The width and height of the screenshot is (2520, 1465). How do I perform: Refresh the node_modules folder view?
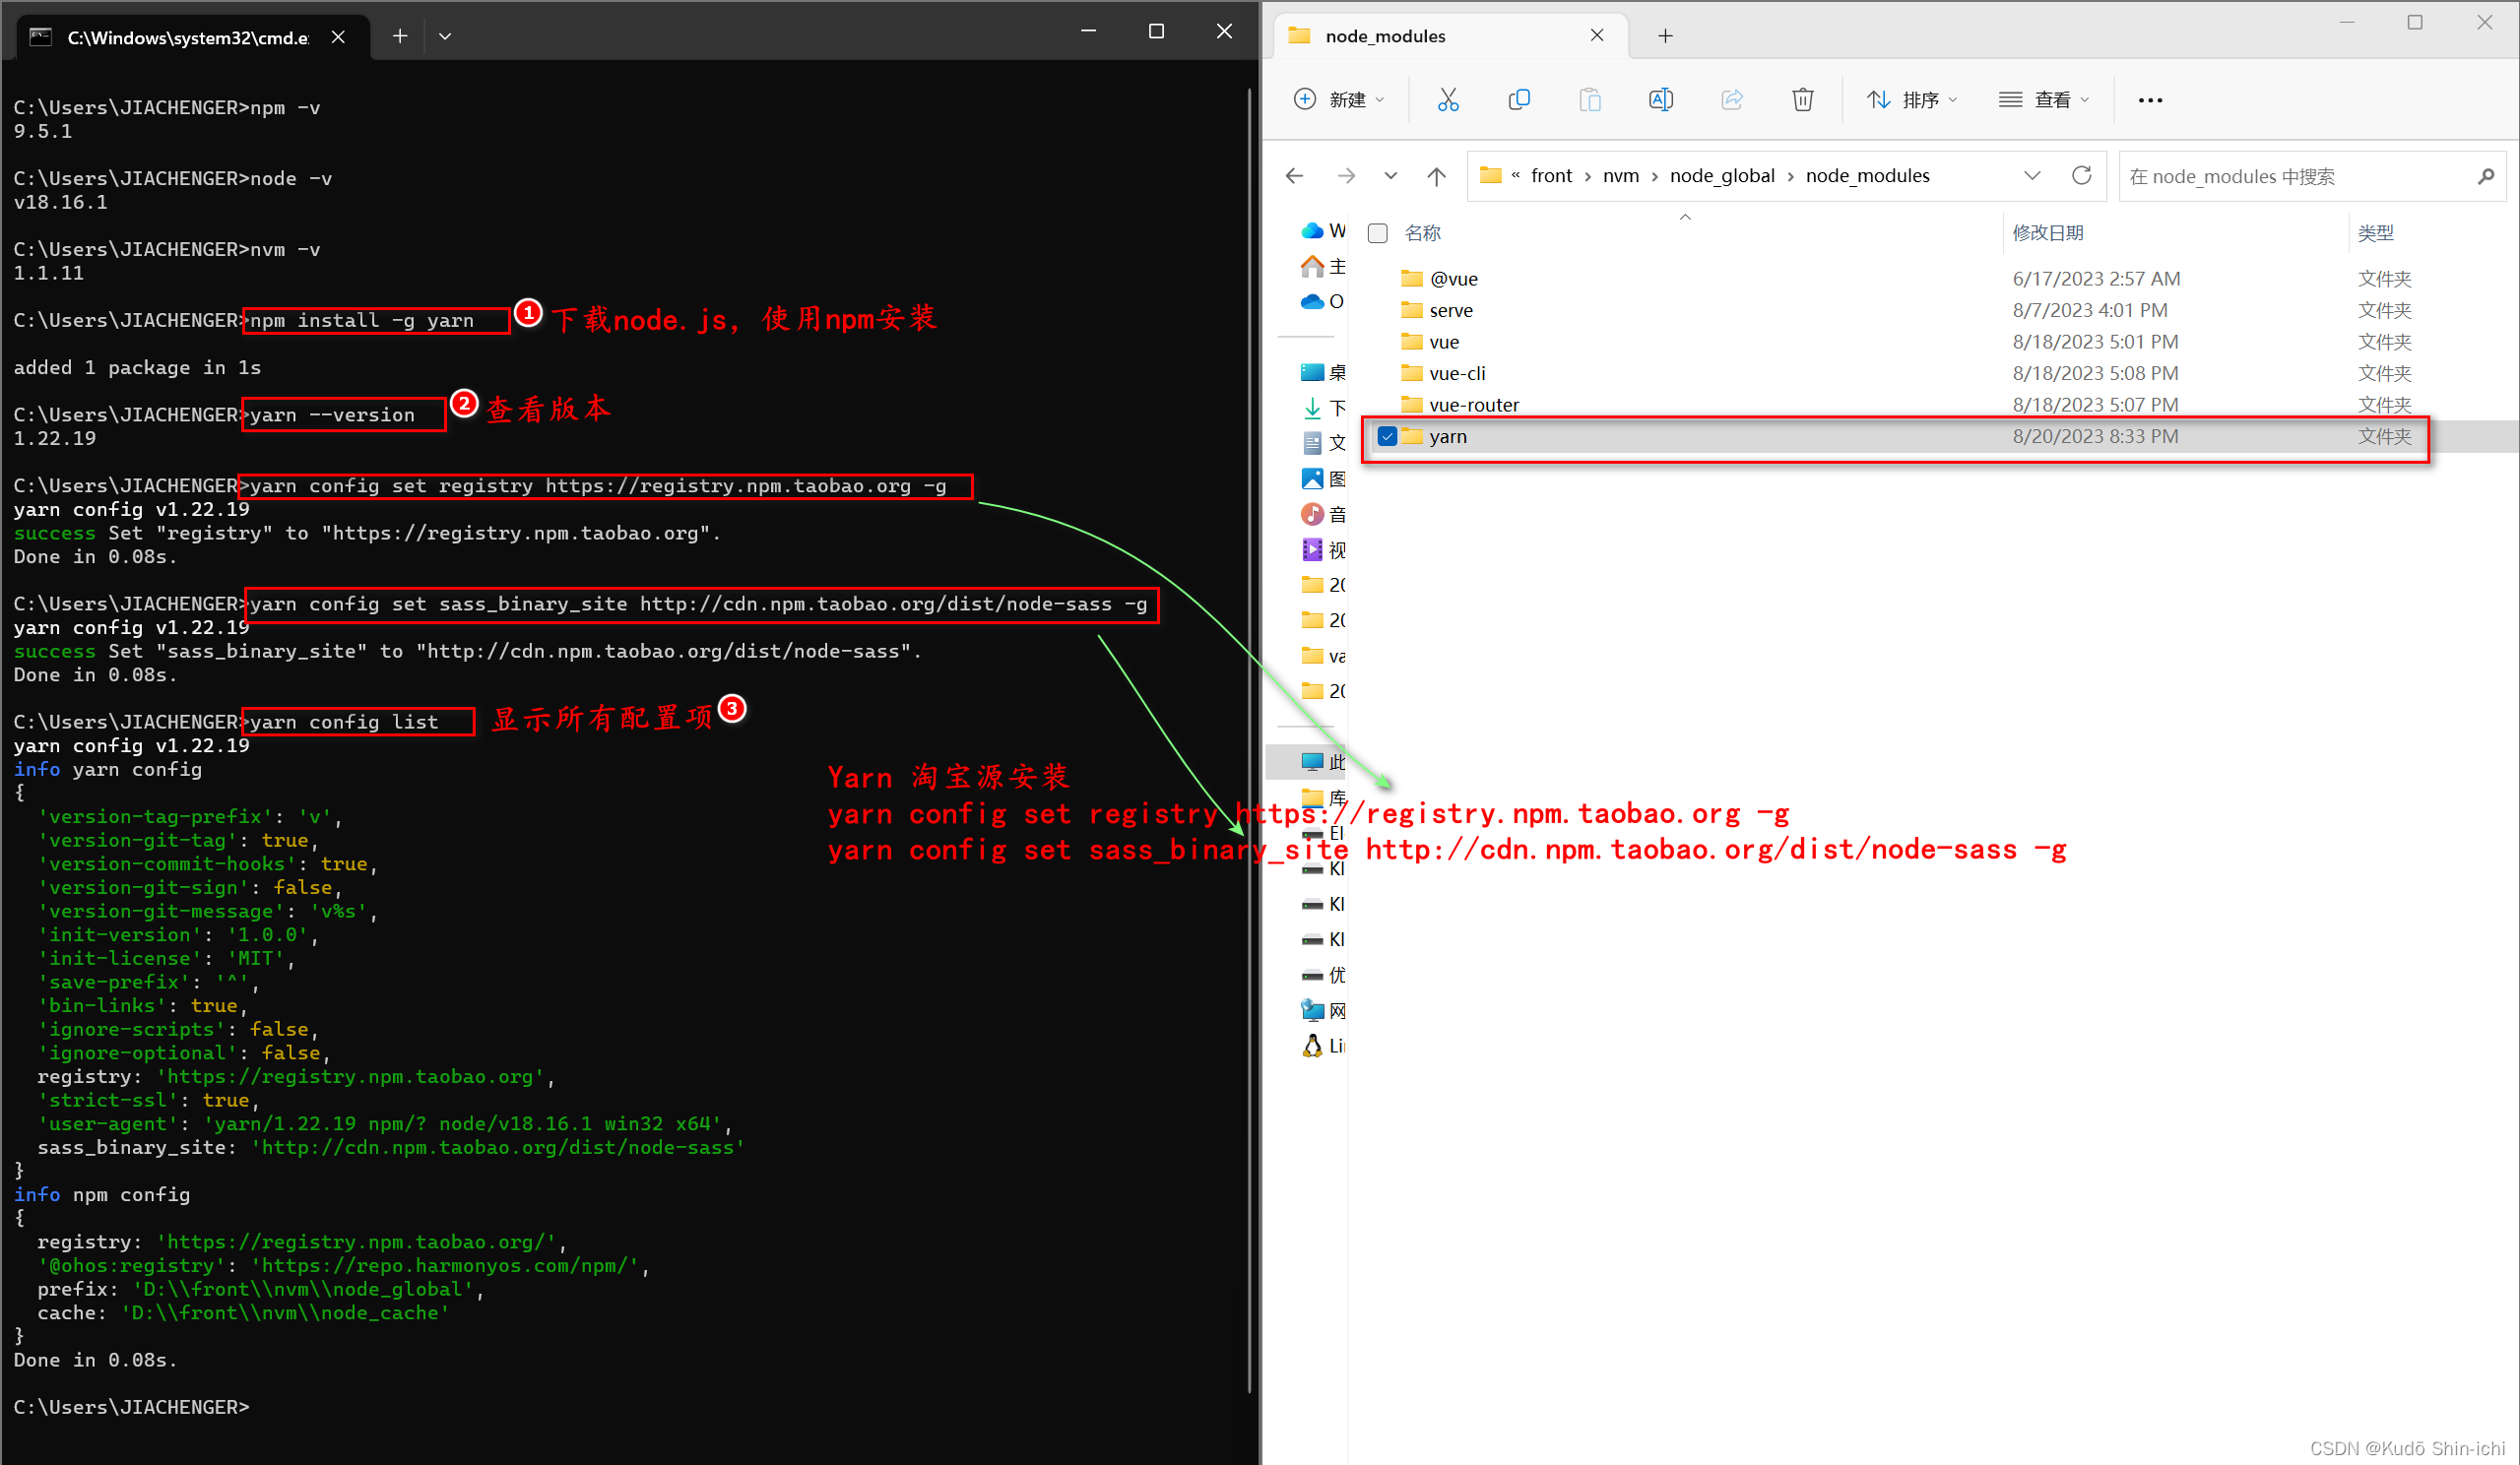[x=2082, y=176]
